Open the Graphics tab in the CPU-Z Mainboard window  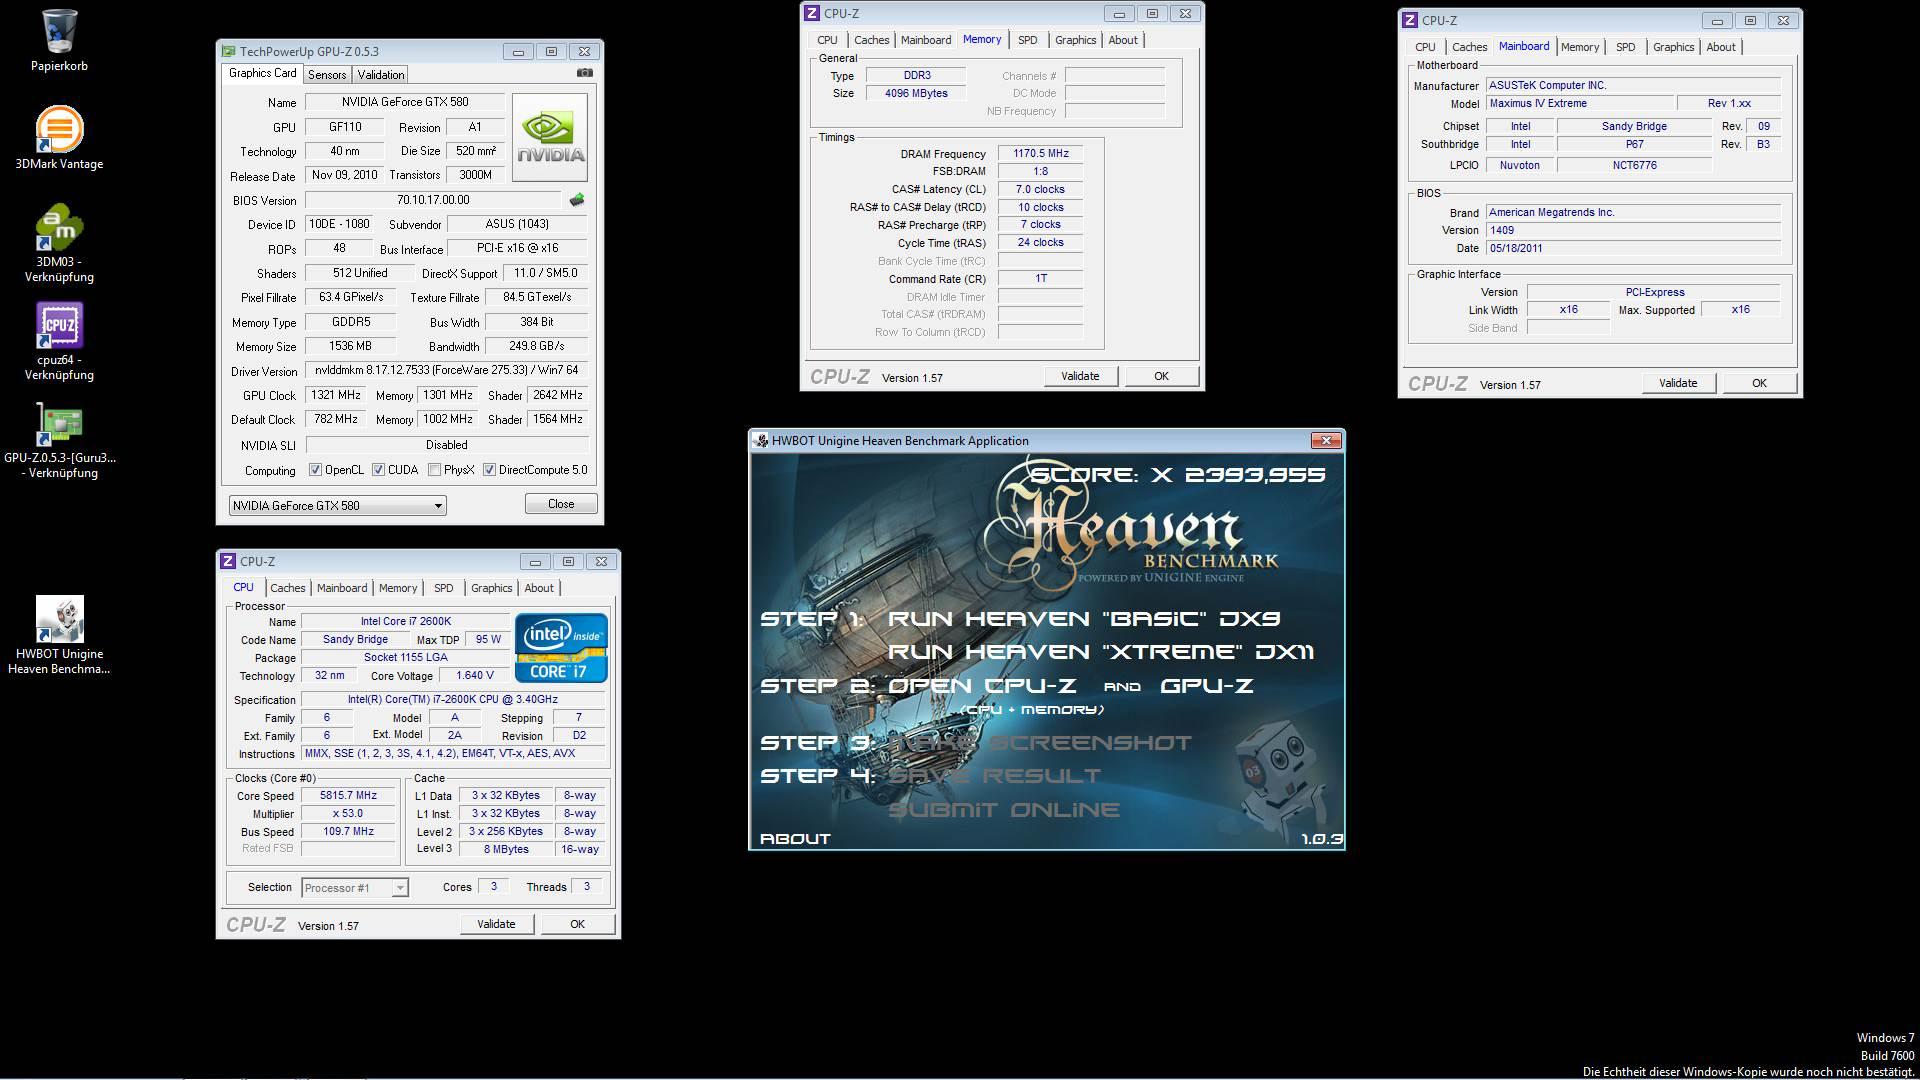1673,47
